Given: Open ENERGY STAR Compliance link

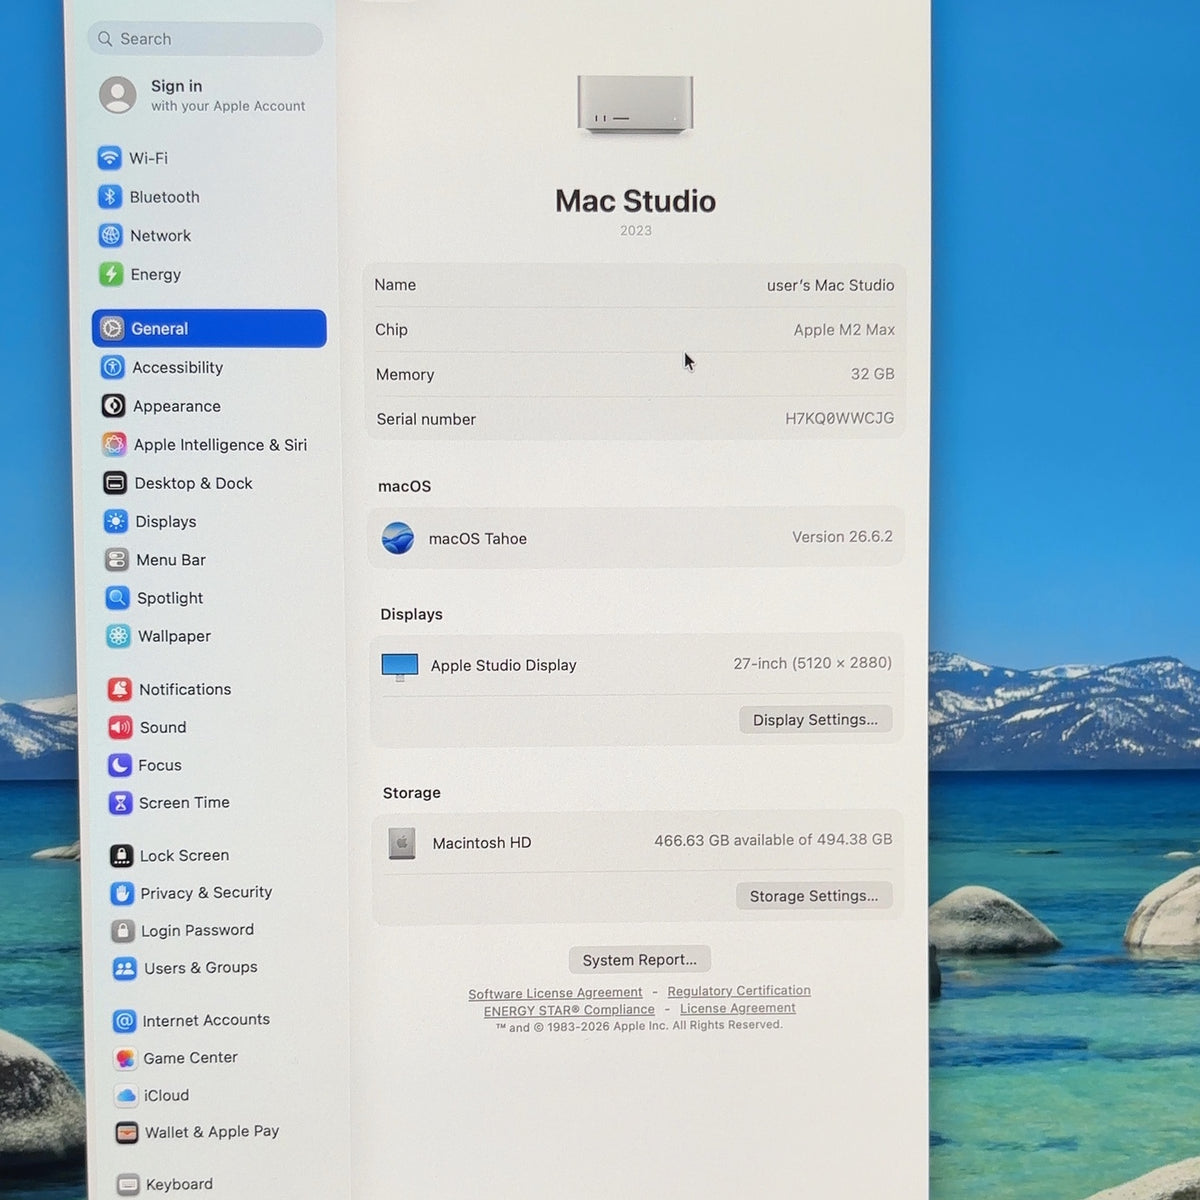Looking at the screenshot, I should coord(569,1010).
